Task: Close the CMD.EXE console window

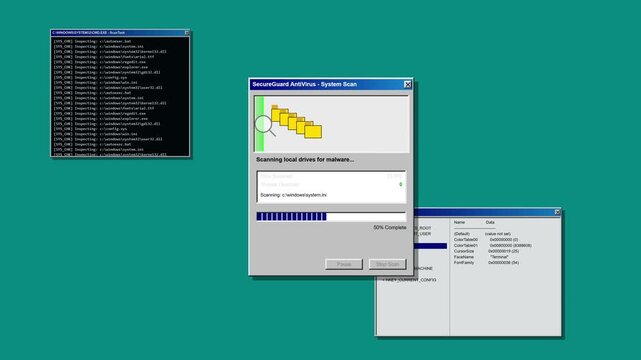Action: tap(187, 33)
